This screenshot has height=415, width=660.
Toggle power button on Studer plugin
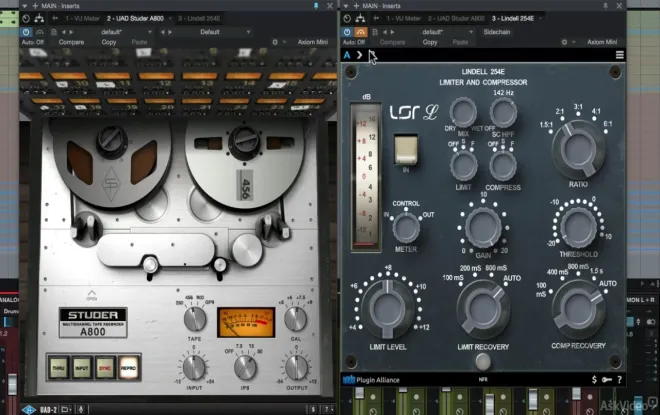[26, 32]
